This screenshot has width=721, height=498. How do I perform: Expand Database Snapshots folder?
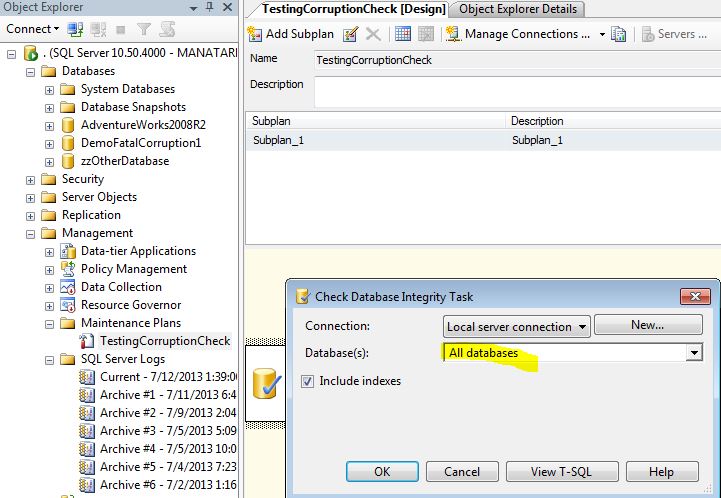click(49, 108)
